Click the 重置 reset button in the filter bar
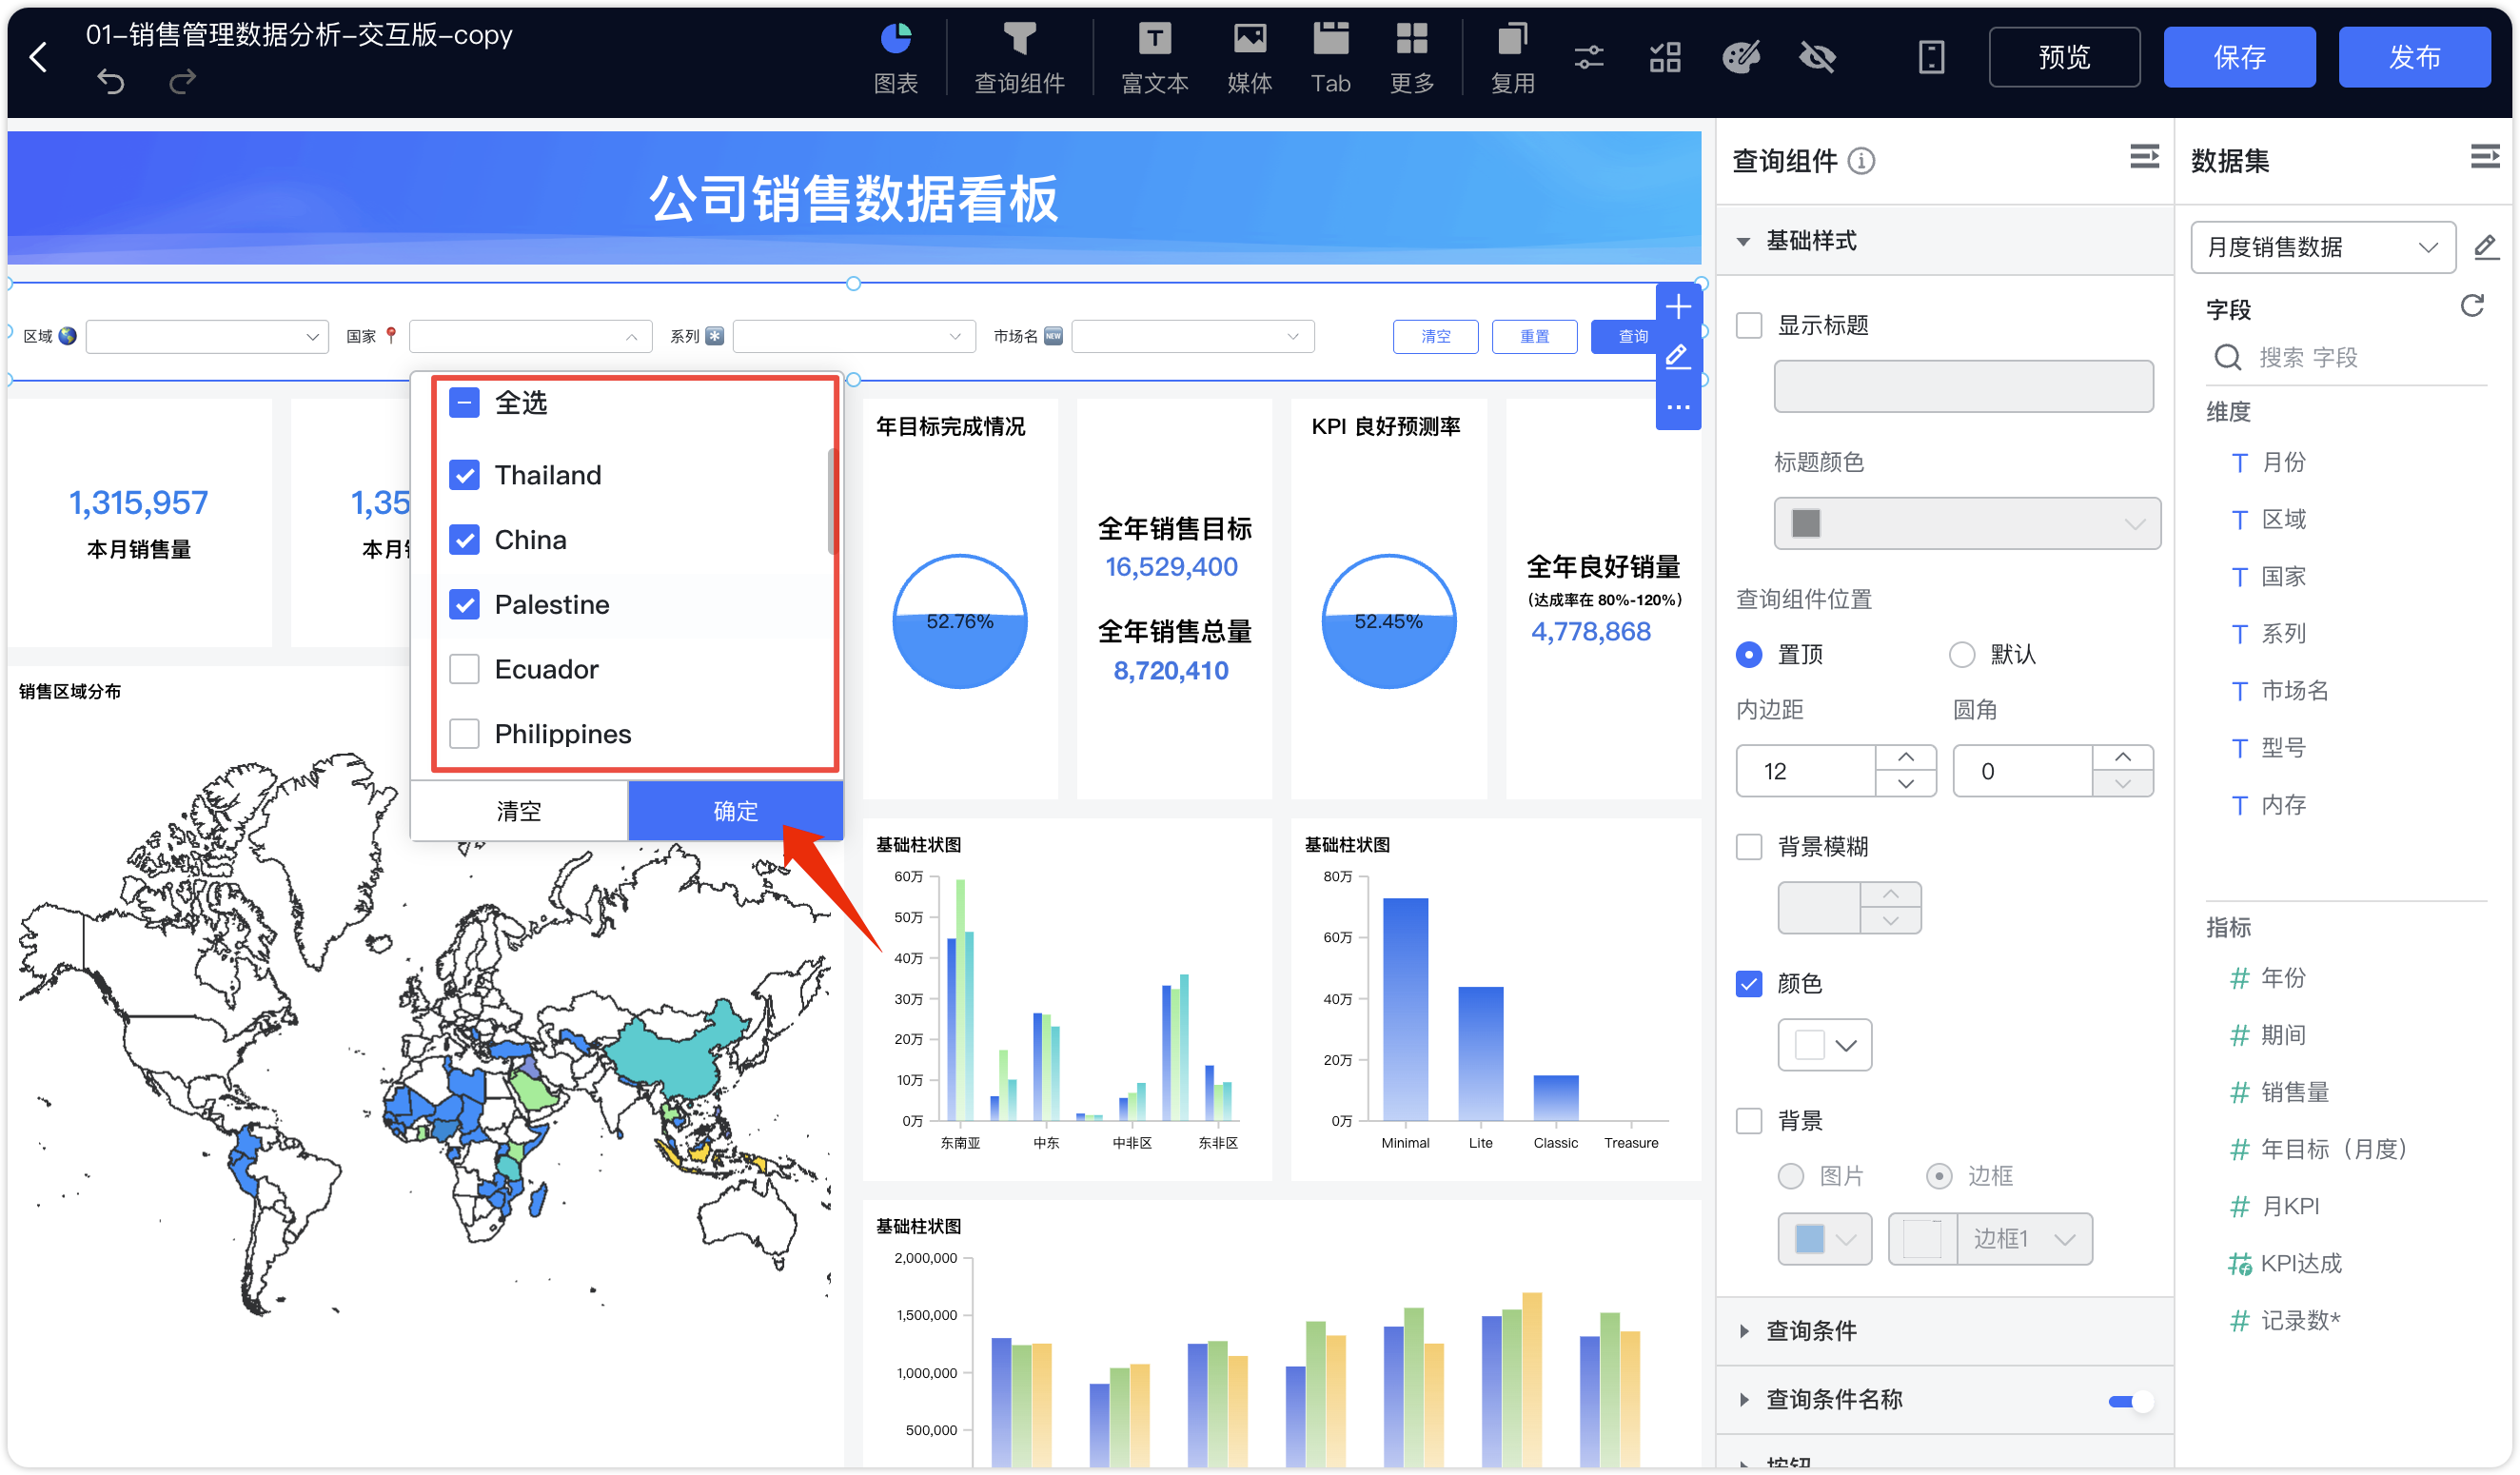2520x1475 pixels. pyautogui.click(x=1533, y=337)
